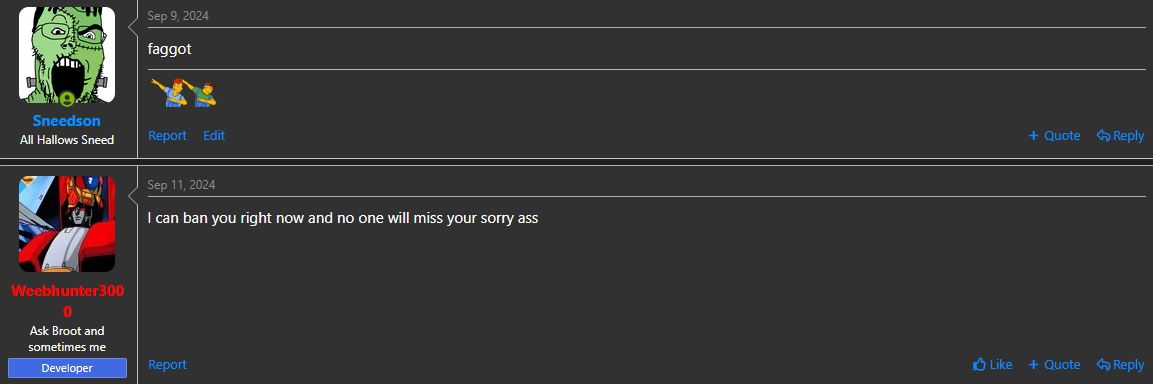Open Weebhunter3000's robot avatar

(x=67, y=224)
